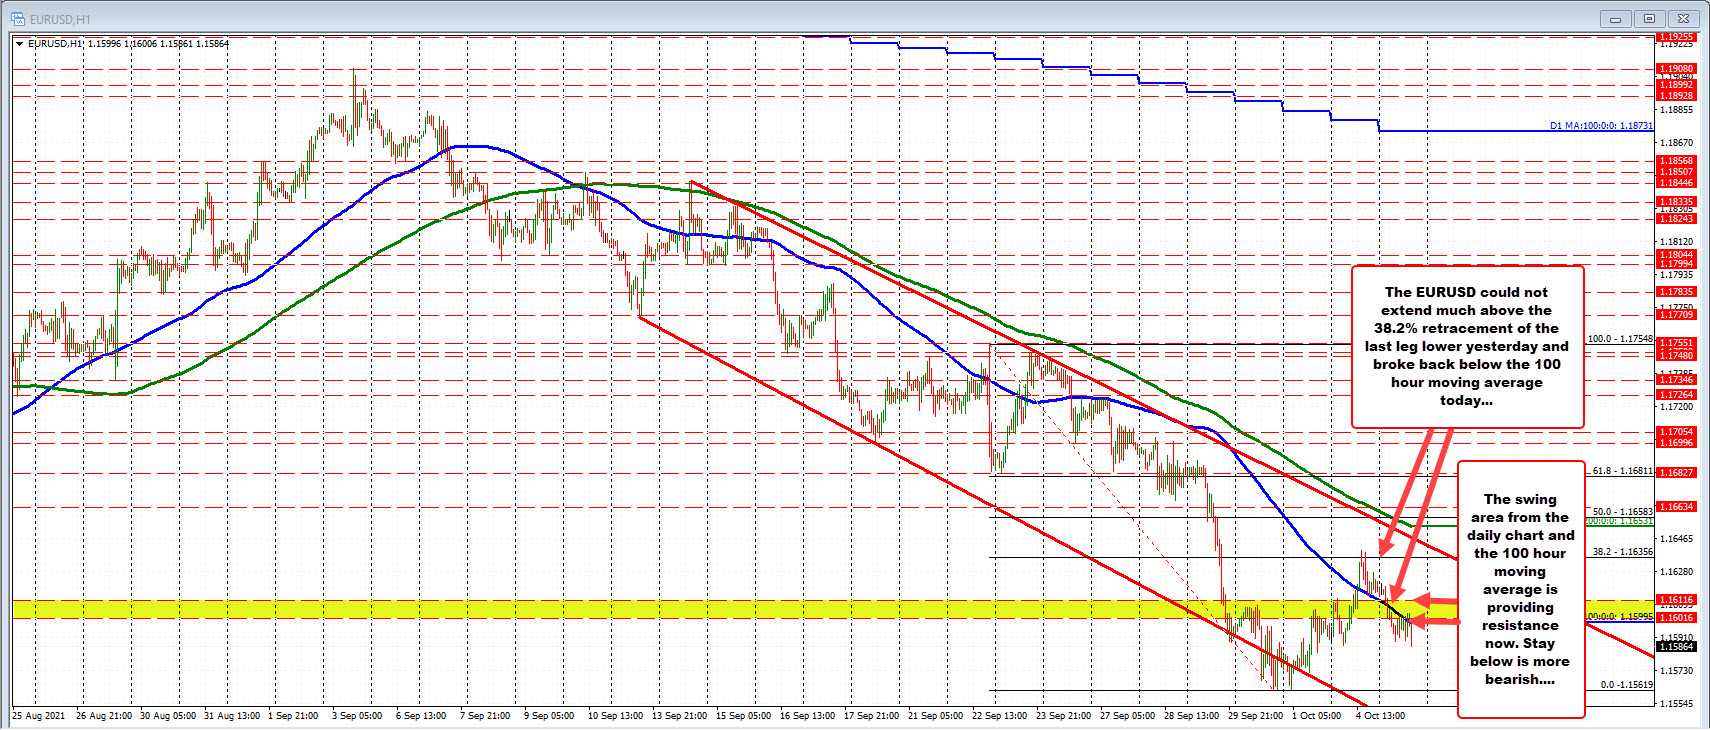Click the red price tag 1.16116
The height and width of the screenshot is (730, 1710).
(1677, 600)
